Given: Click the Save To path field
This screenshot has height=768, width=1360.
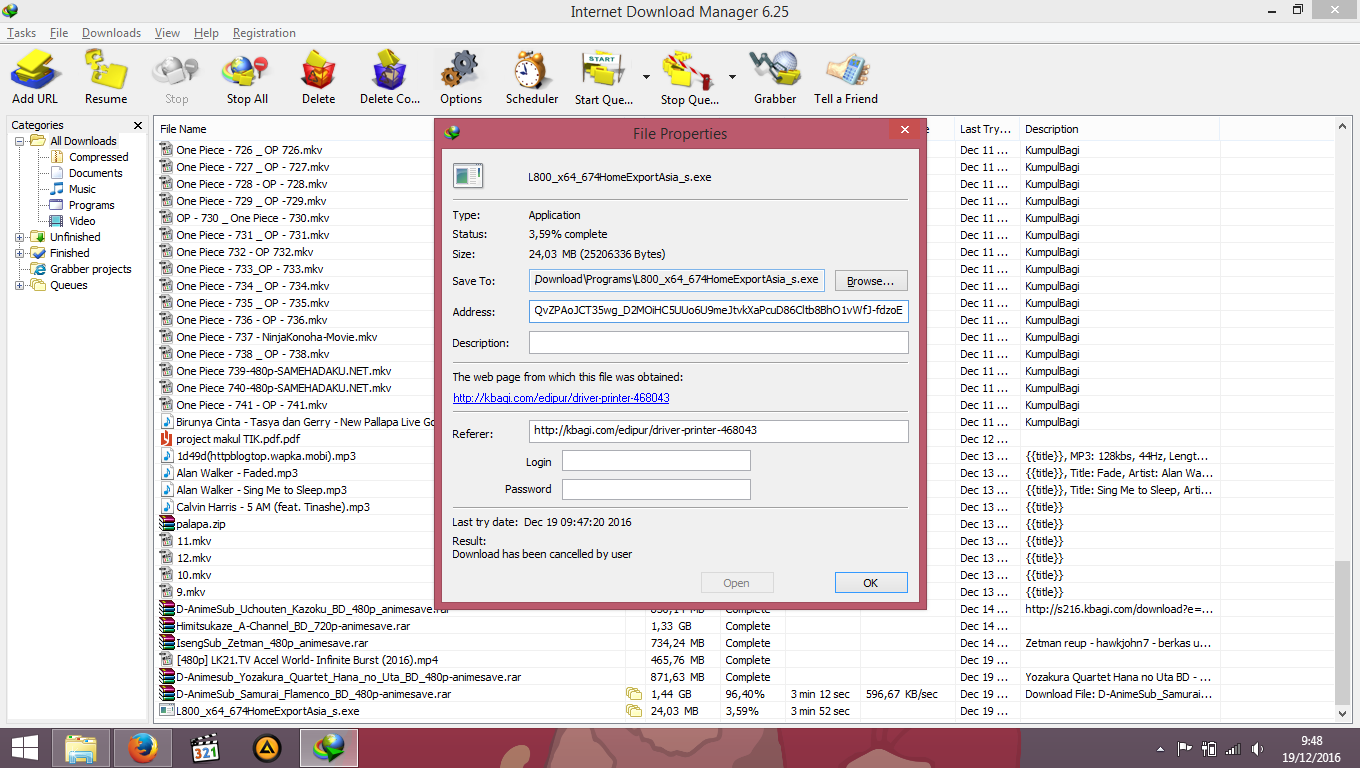Looking at the screenshot, I should click(x=677, y=280).
